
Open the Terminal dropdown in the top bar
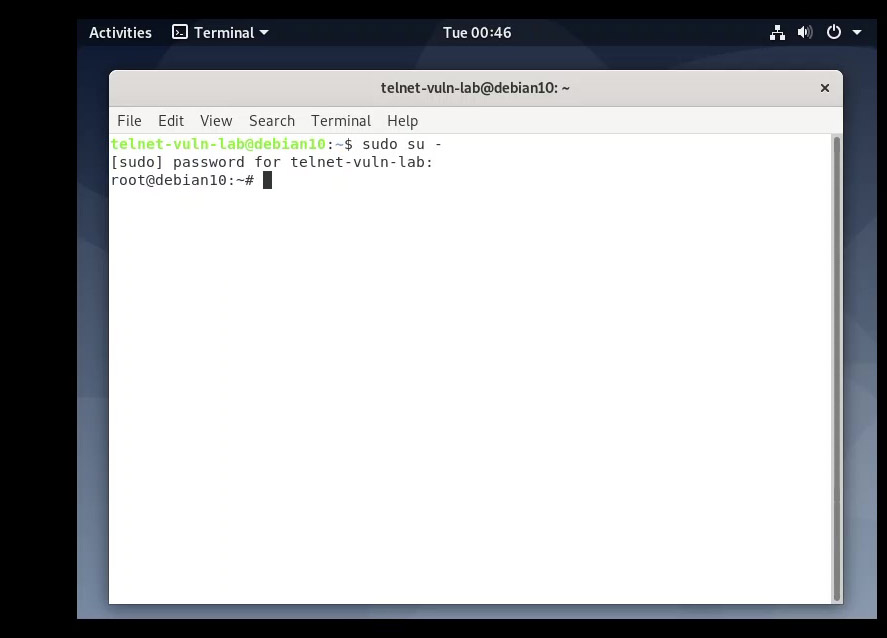pos(219,32)
